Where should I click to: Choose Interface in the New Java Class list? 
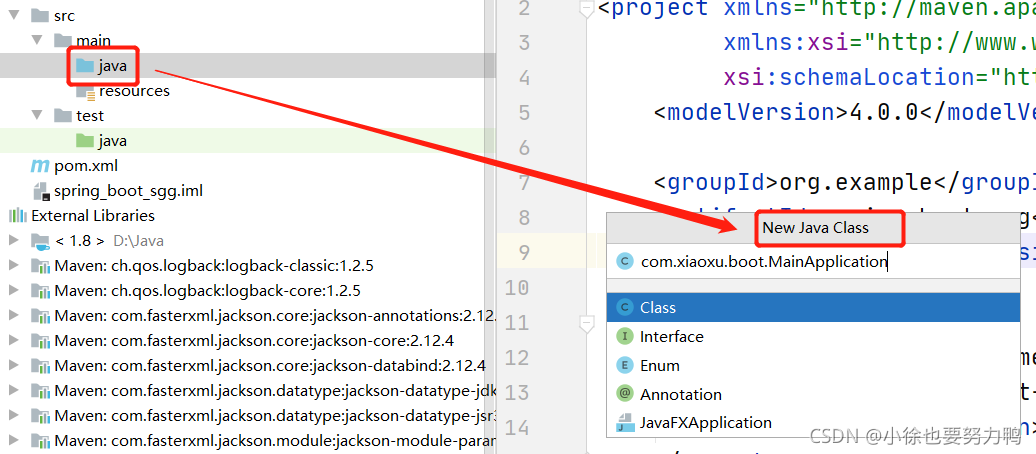tap(813, 336)
